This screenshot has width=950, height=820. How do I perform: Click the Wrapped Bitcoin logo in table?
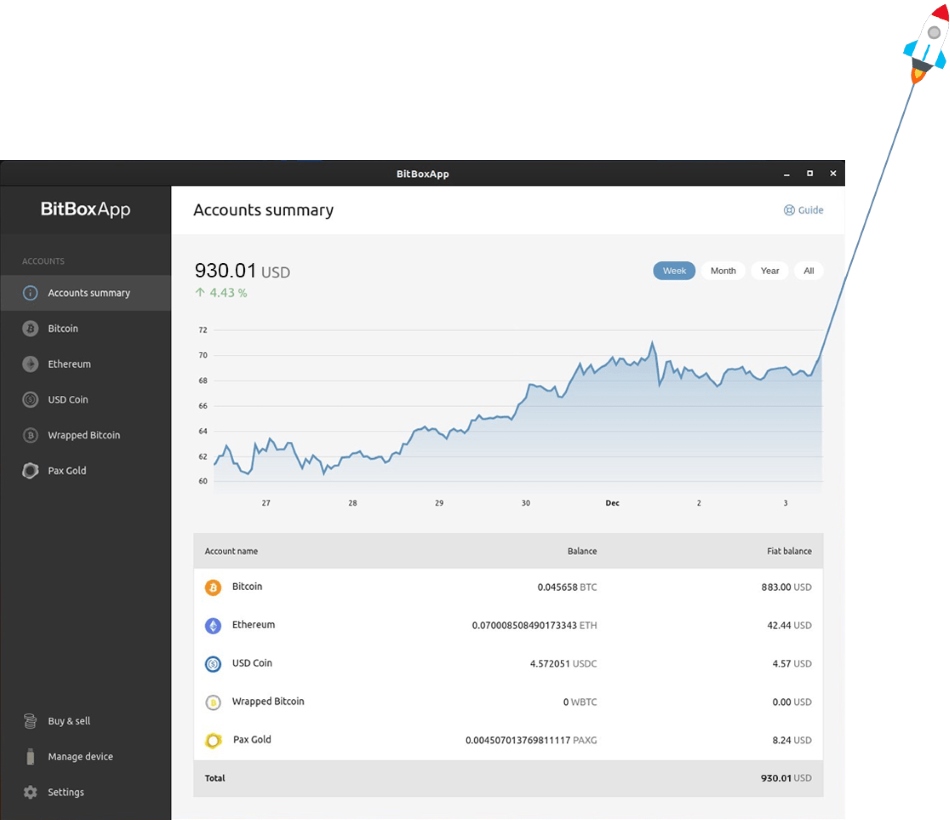pos(213,702)
